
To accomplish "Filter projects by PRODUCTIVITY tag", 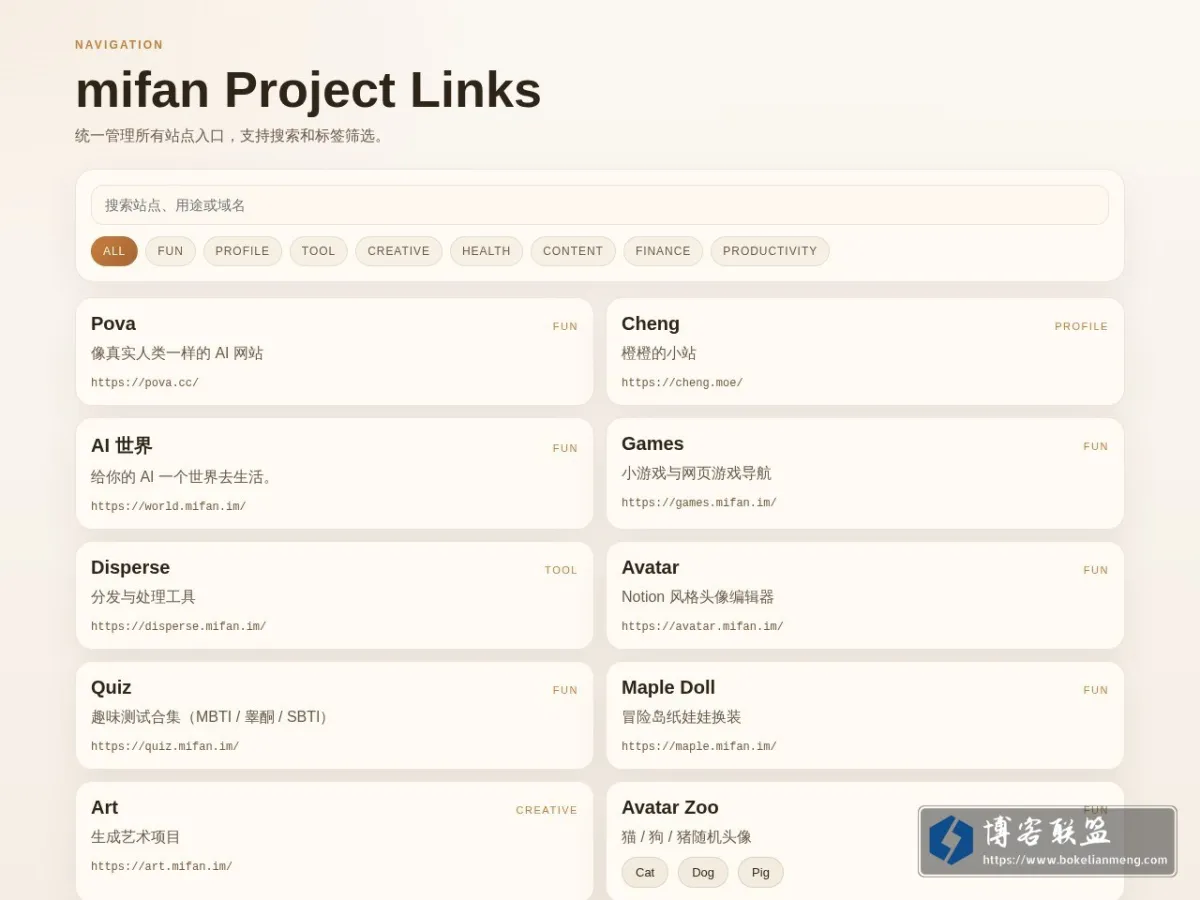I will point(770,251).
